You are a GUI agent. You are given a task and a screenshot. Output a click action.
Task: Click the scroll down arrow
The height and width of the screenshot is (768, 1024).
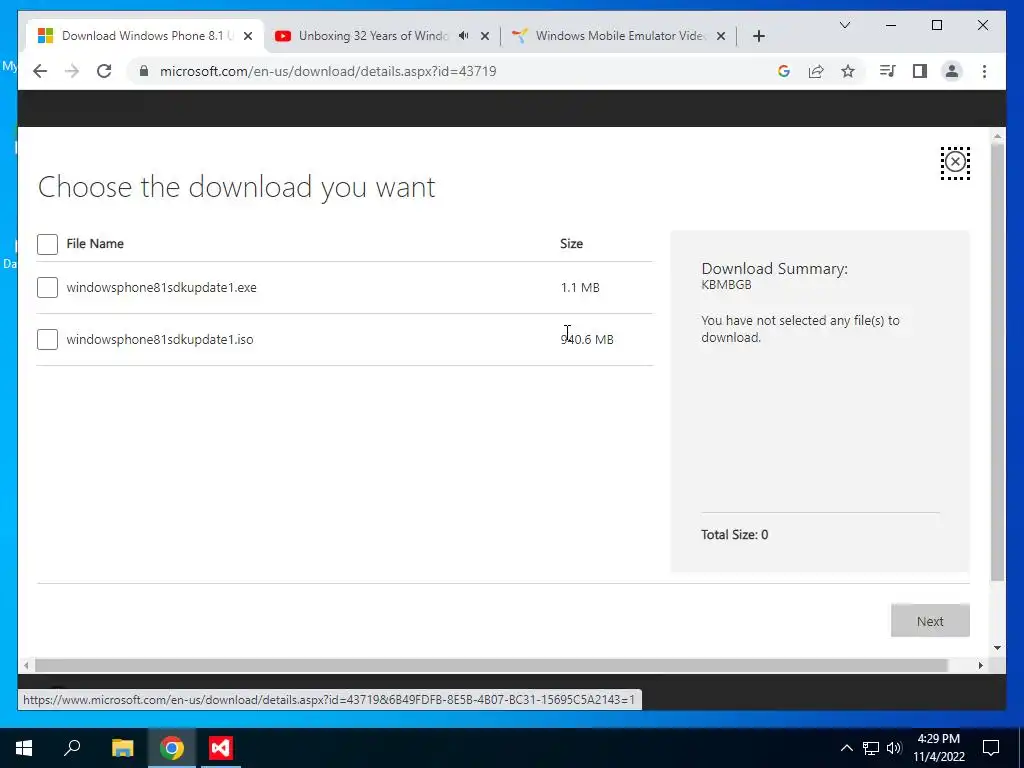(x=997, y=648)
